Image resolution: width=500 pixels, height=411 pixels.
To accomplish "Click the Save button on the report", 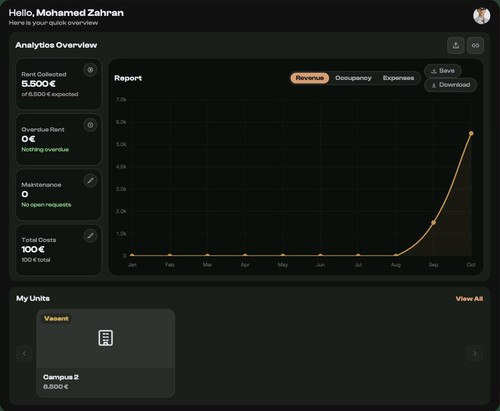I will coord(443,71).
